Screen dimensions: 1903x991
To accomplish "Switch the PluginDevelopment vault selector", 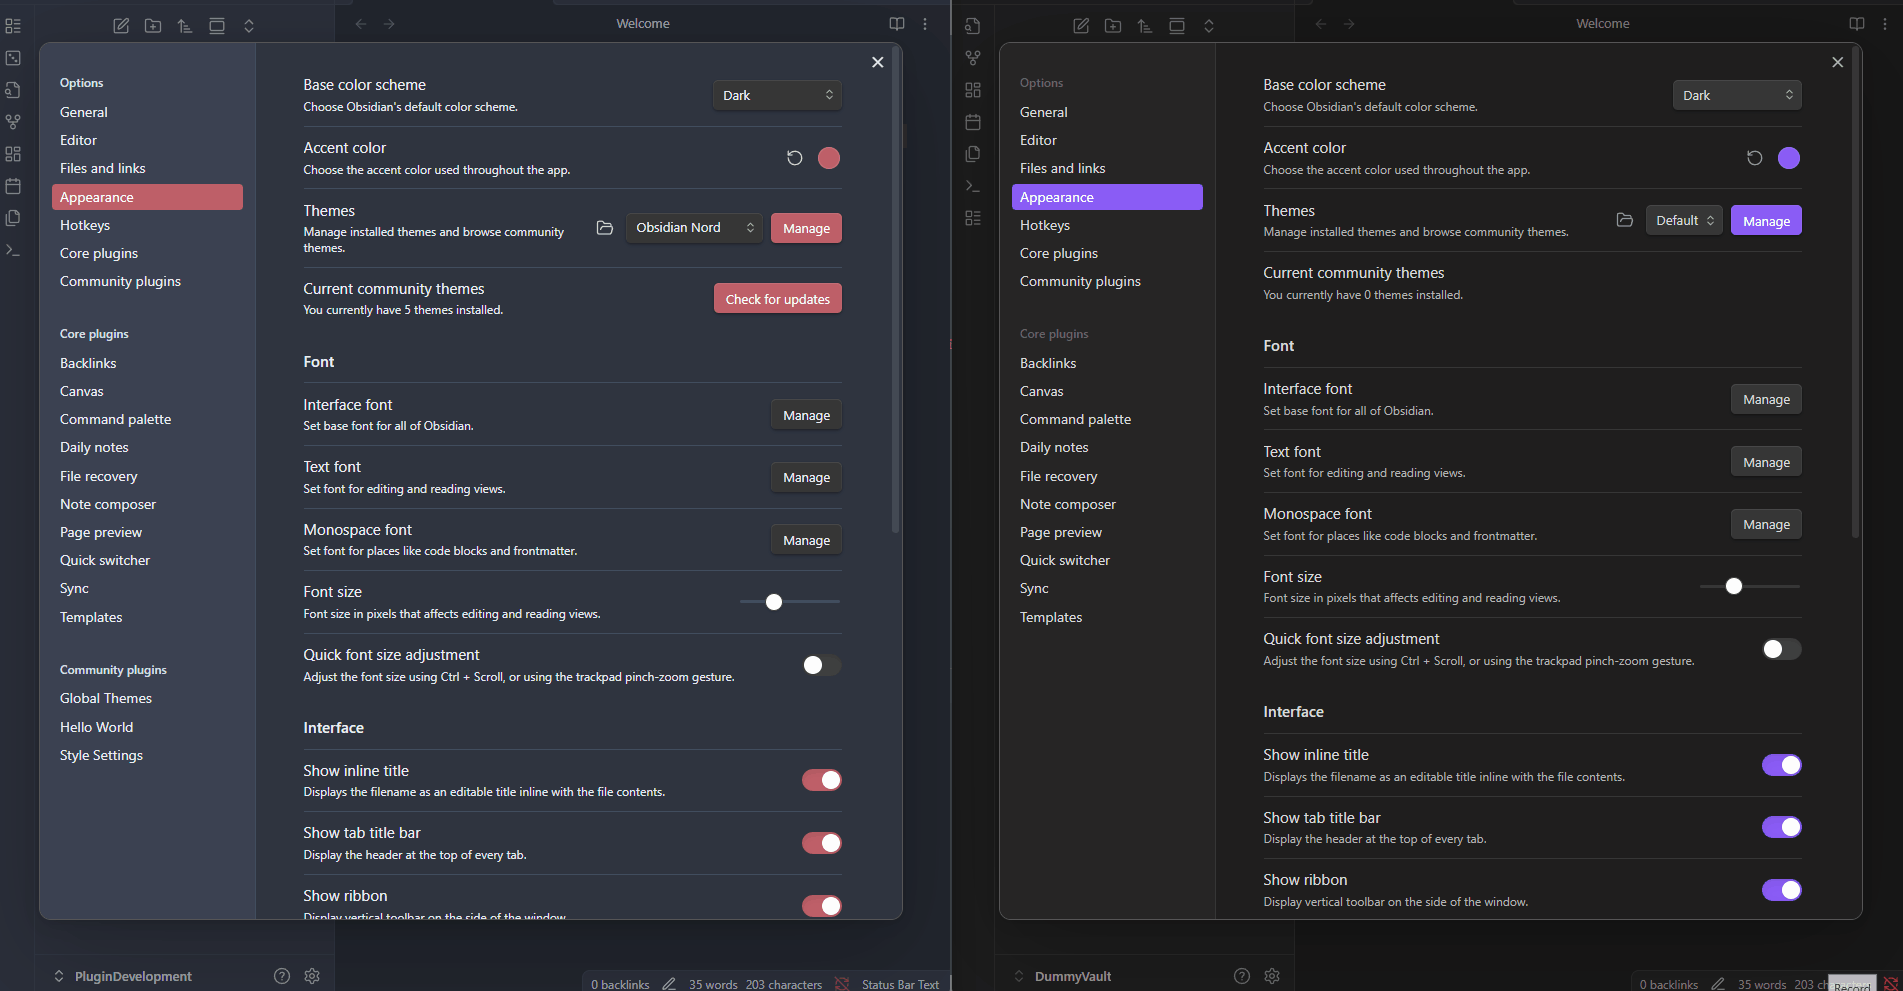I will pyautogui.click(x=122, y=976).
